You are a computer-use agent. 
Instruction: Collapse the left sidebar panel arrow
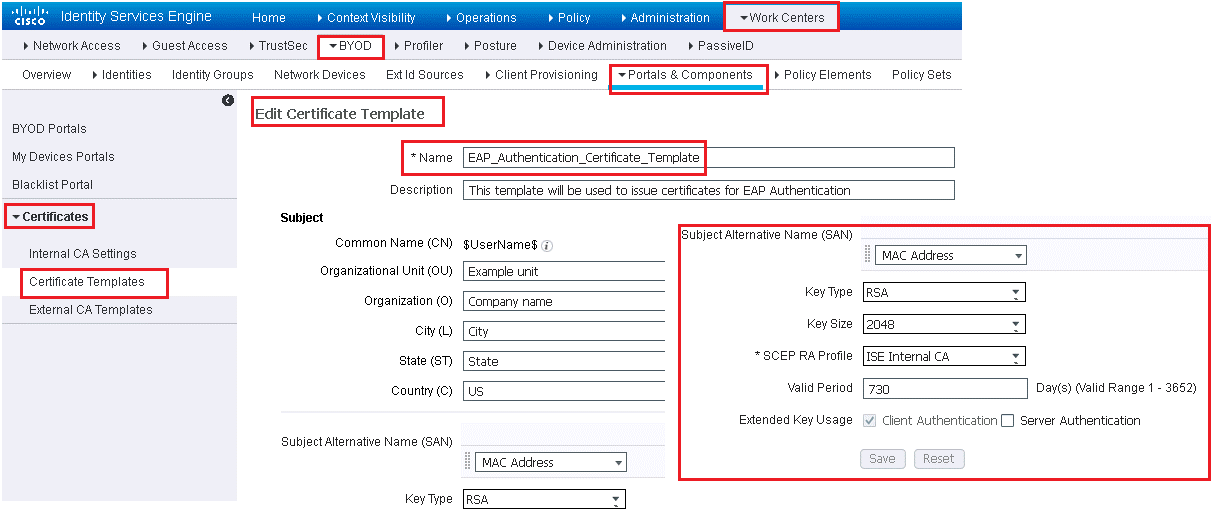(x=228, y=100)
